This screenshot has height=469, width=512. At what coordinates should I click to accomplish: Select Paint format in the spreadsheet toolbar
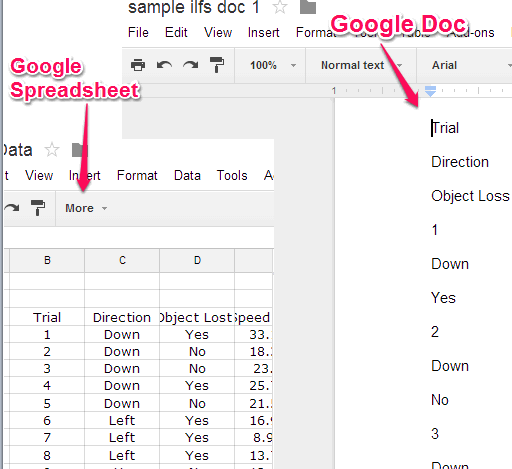pos(38,208)
